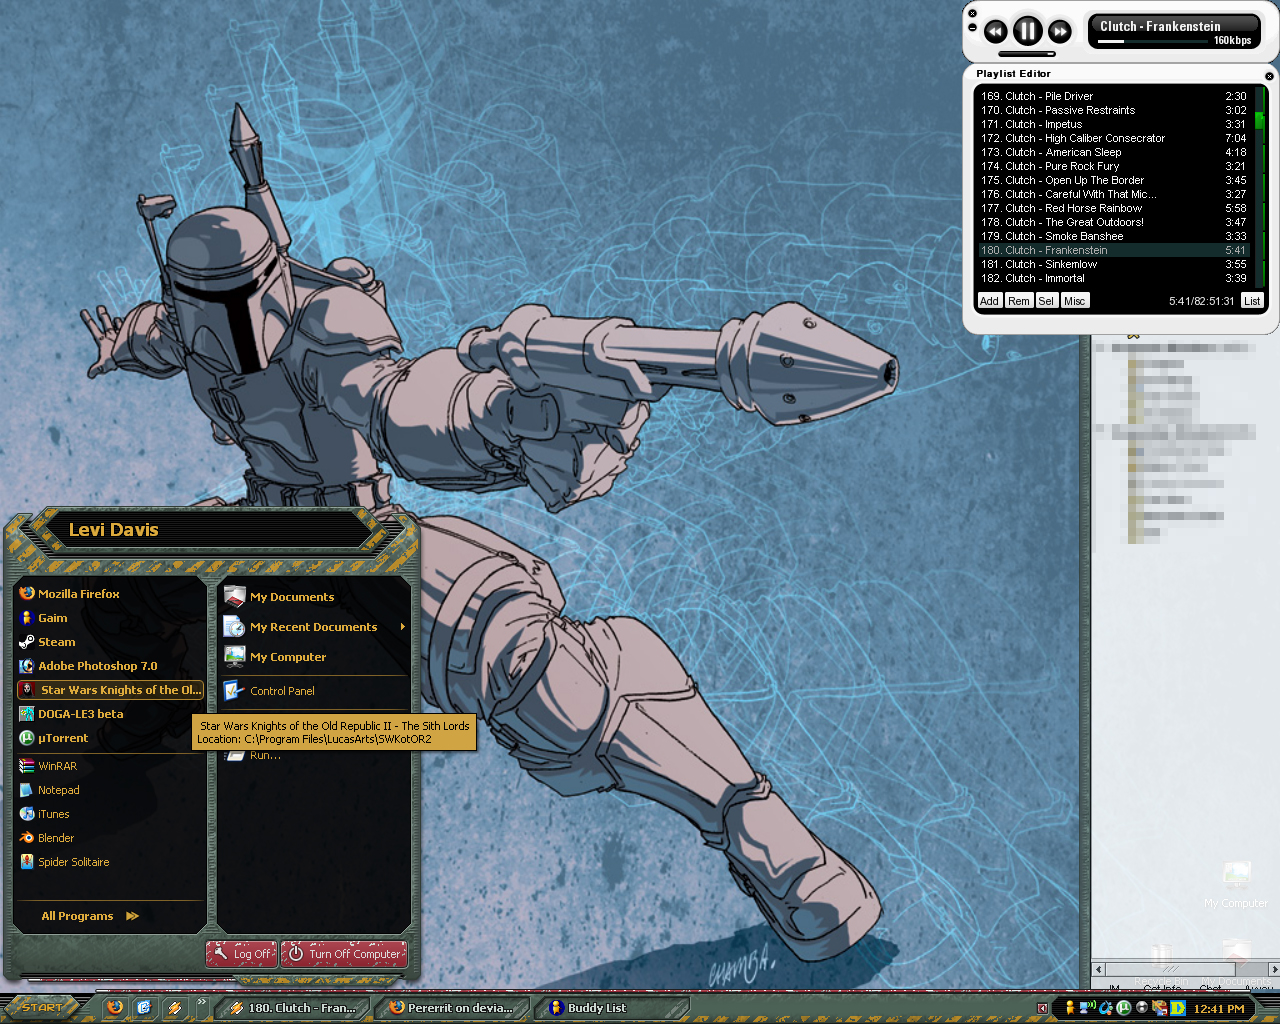Select track 171 Impetus

[1114, 125]
